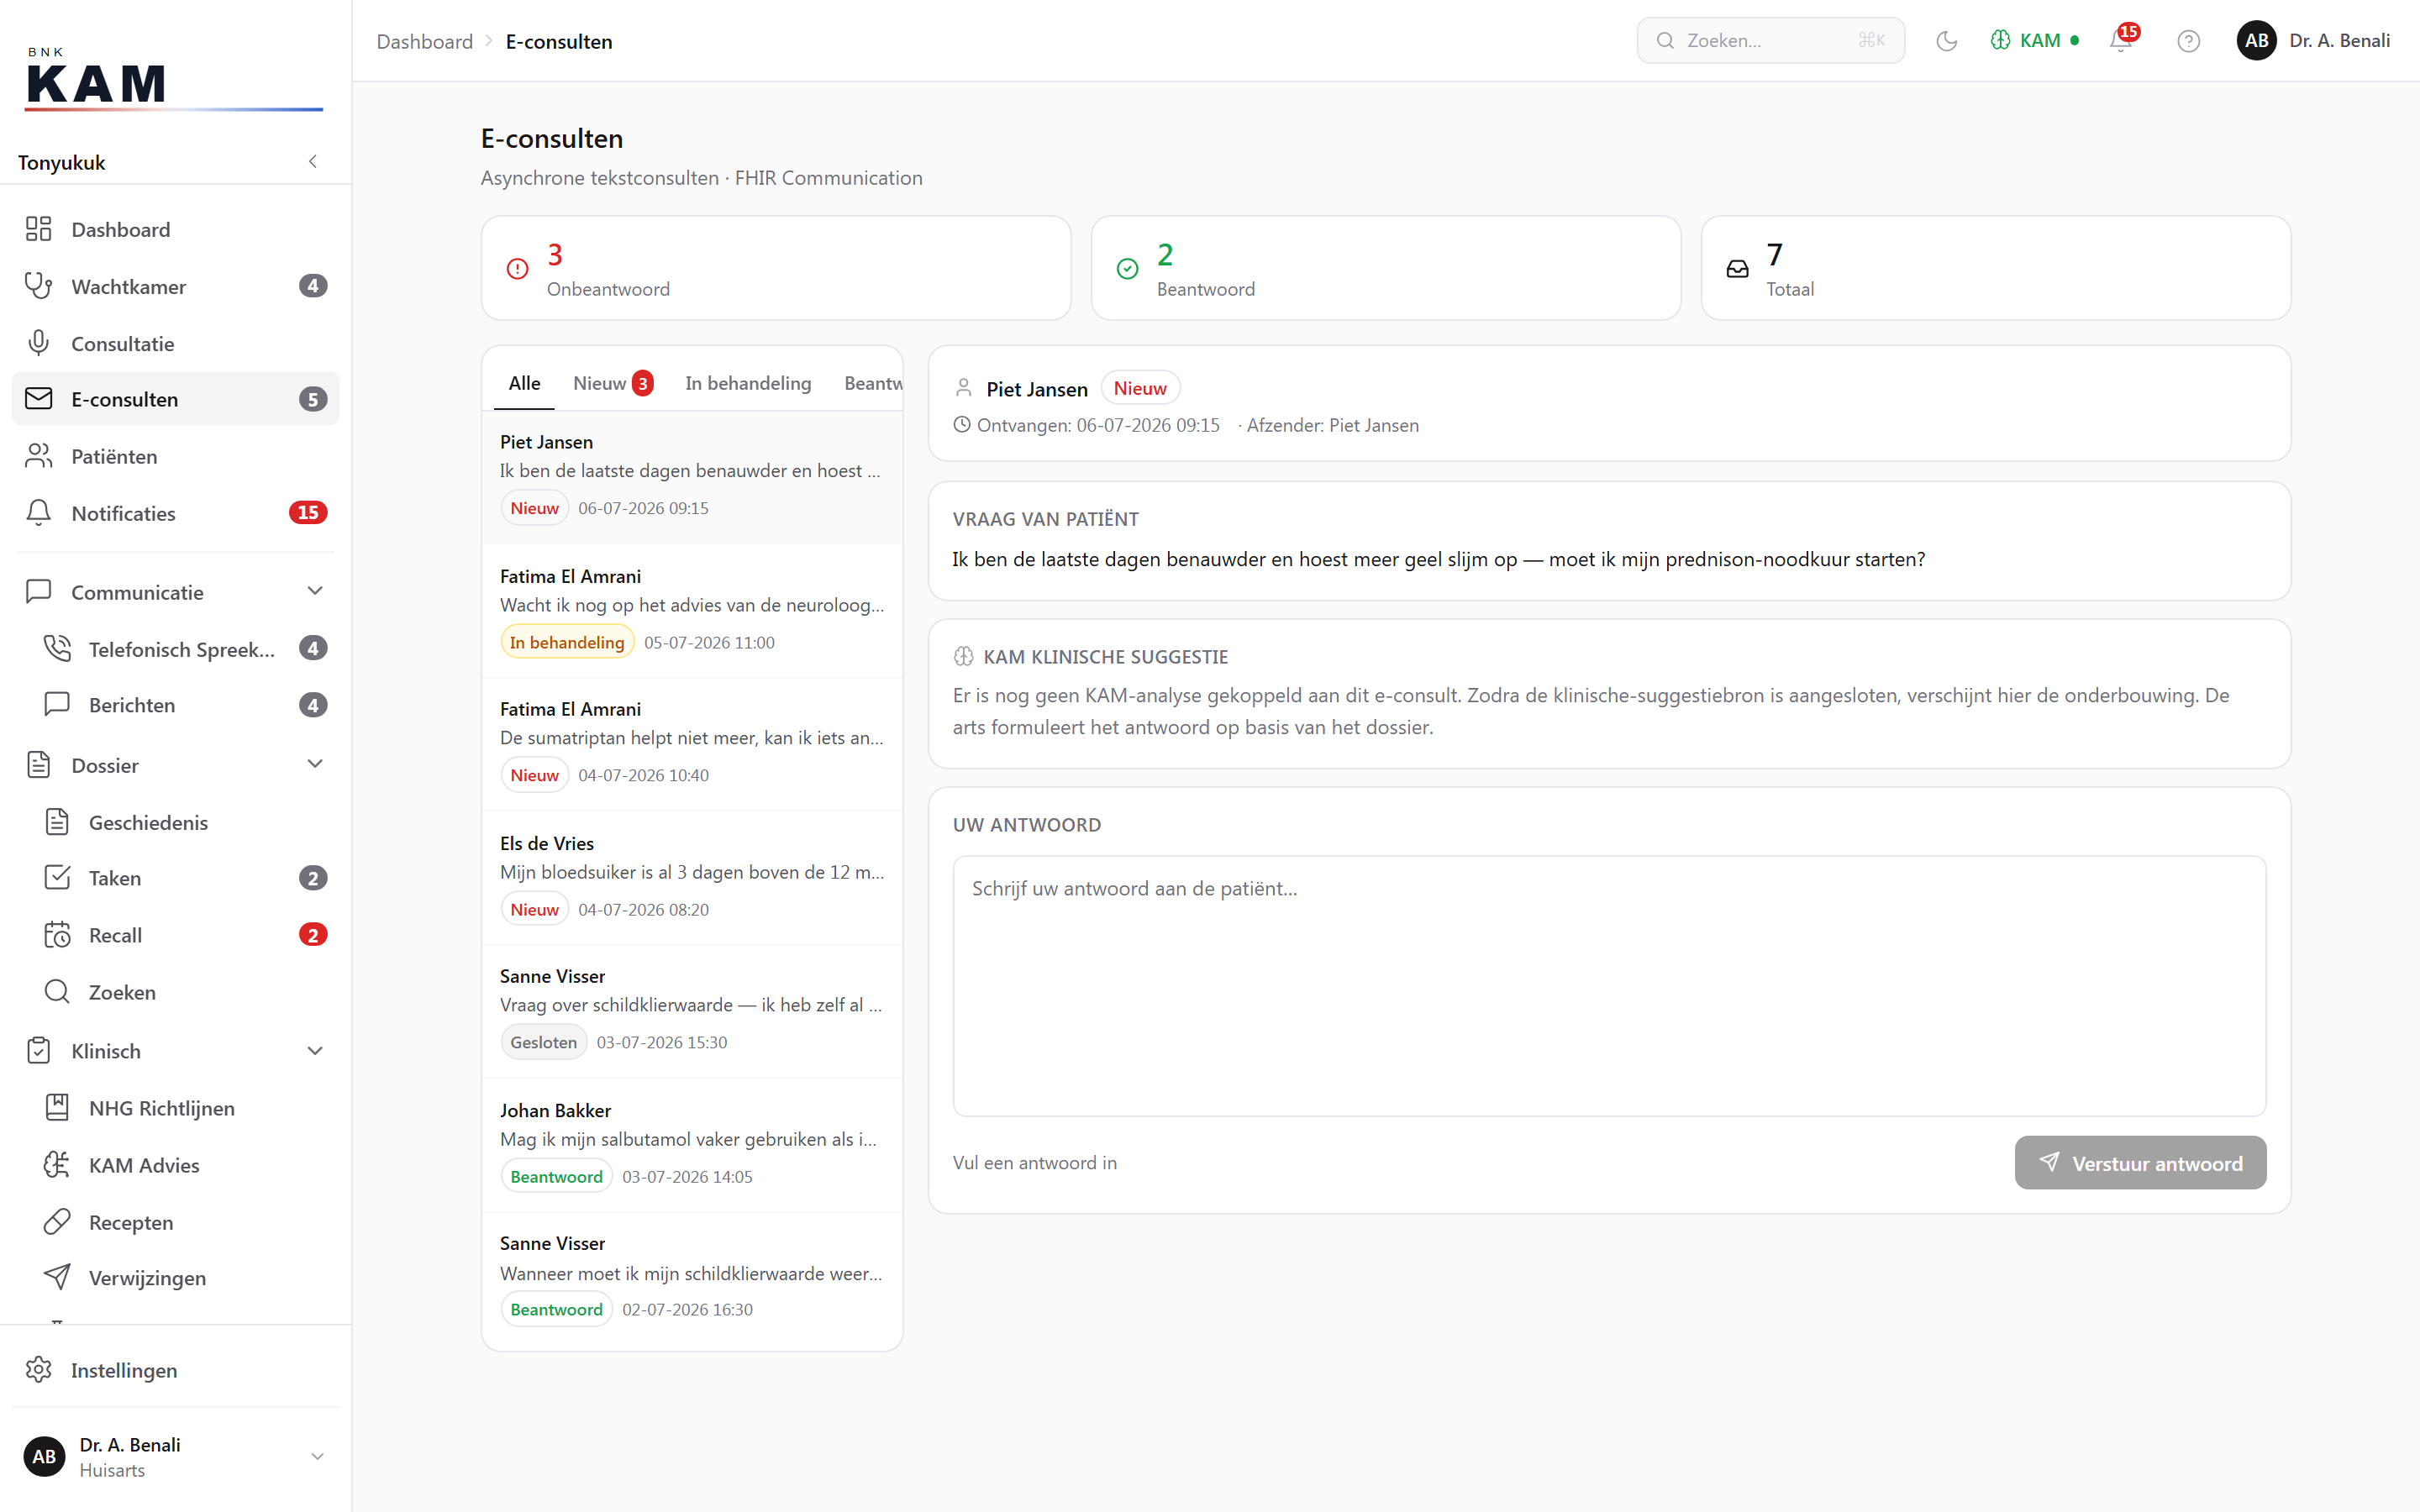Image resolution: width=2420 pixels, height=1512 pixels.
Task: Open Sanne Visser Gesloten e-consult
Action: click(x=692, y=1010)
